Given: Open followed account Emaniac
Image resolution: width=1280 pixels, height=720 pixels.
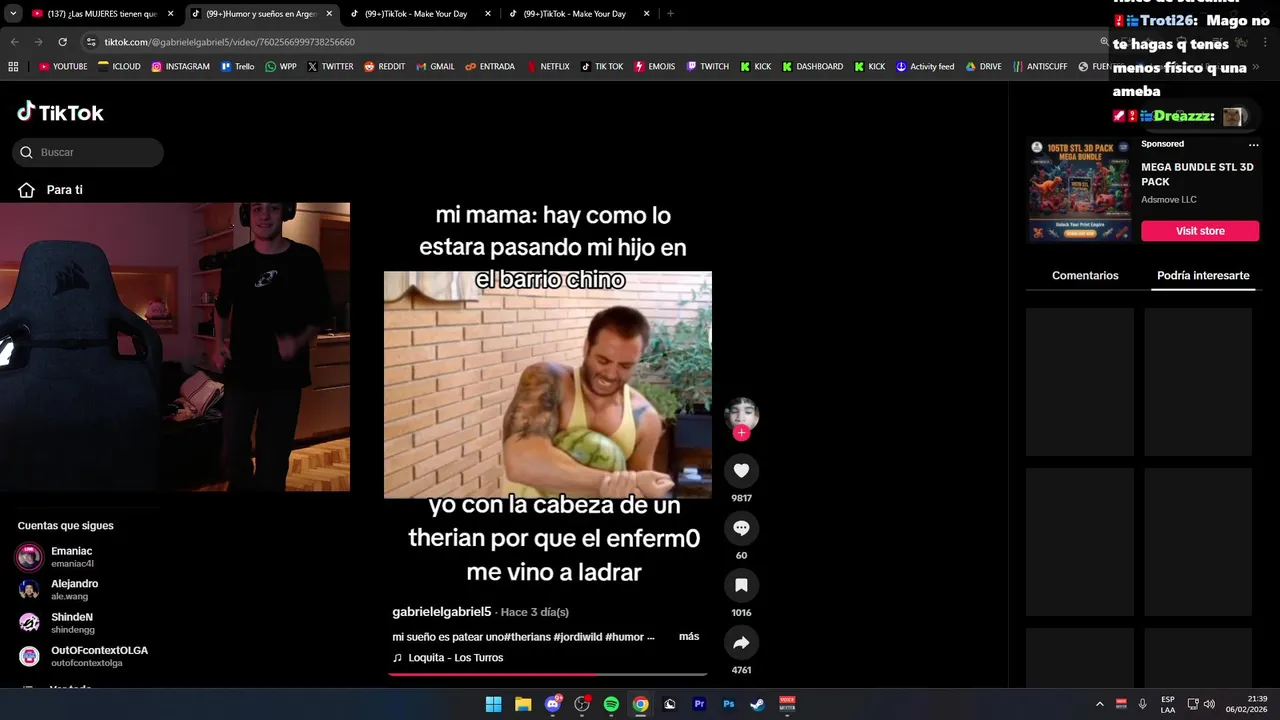Looking at the screenshot, I should (83, 557).
